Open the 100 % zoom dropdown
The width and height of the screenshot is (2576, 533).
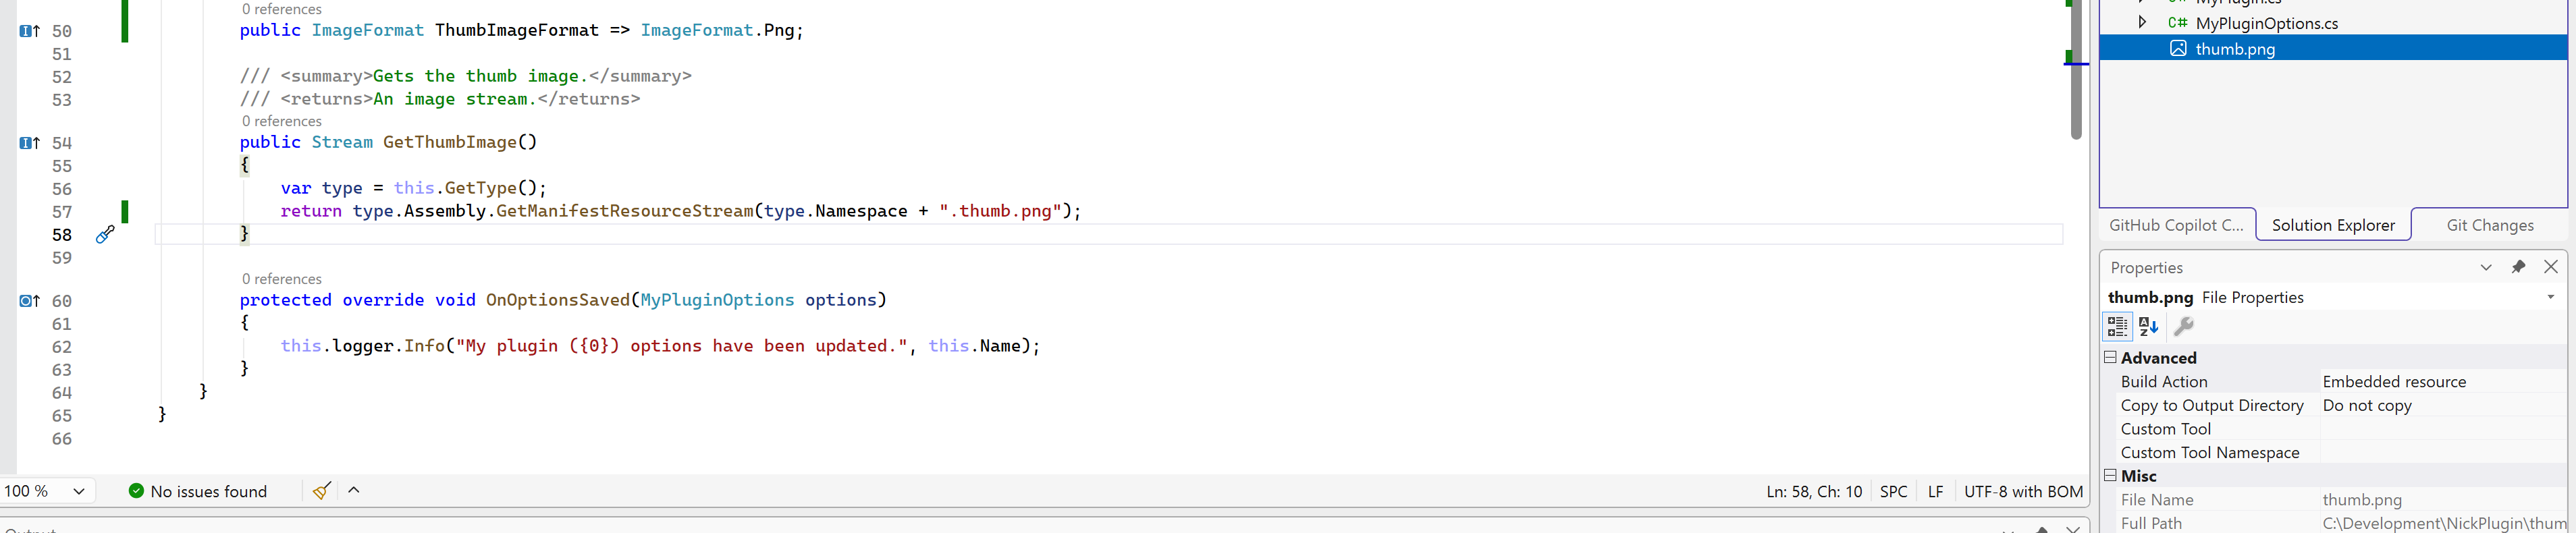point(78,491)
